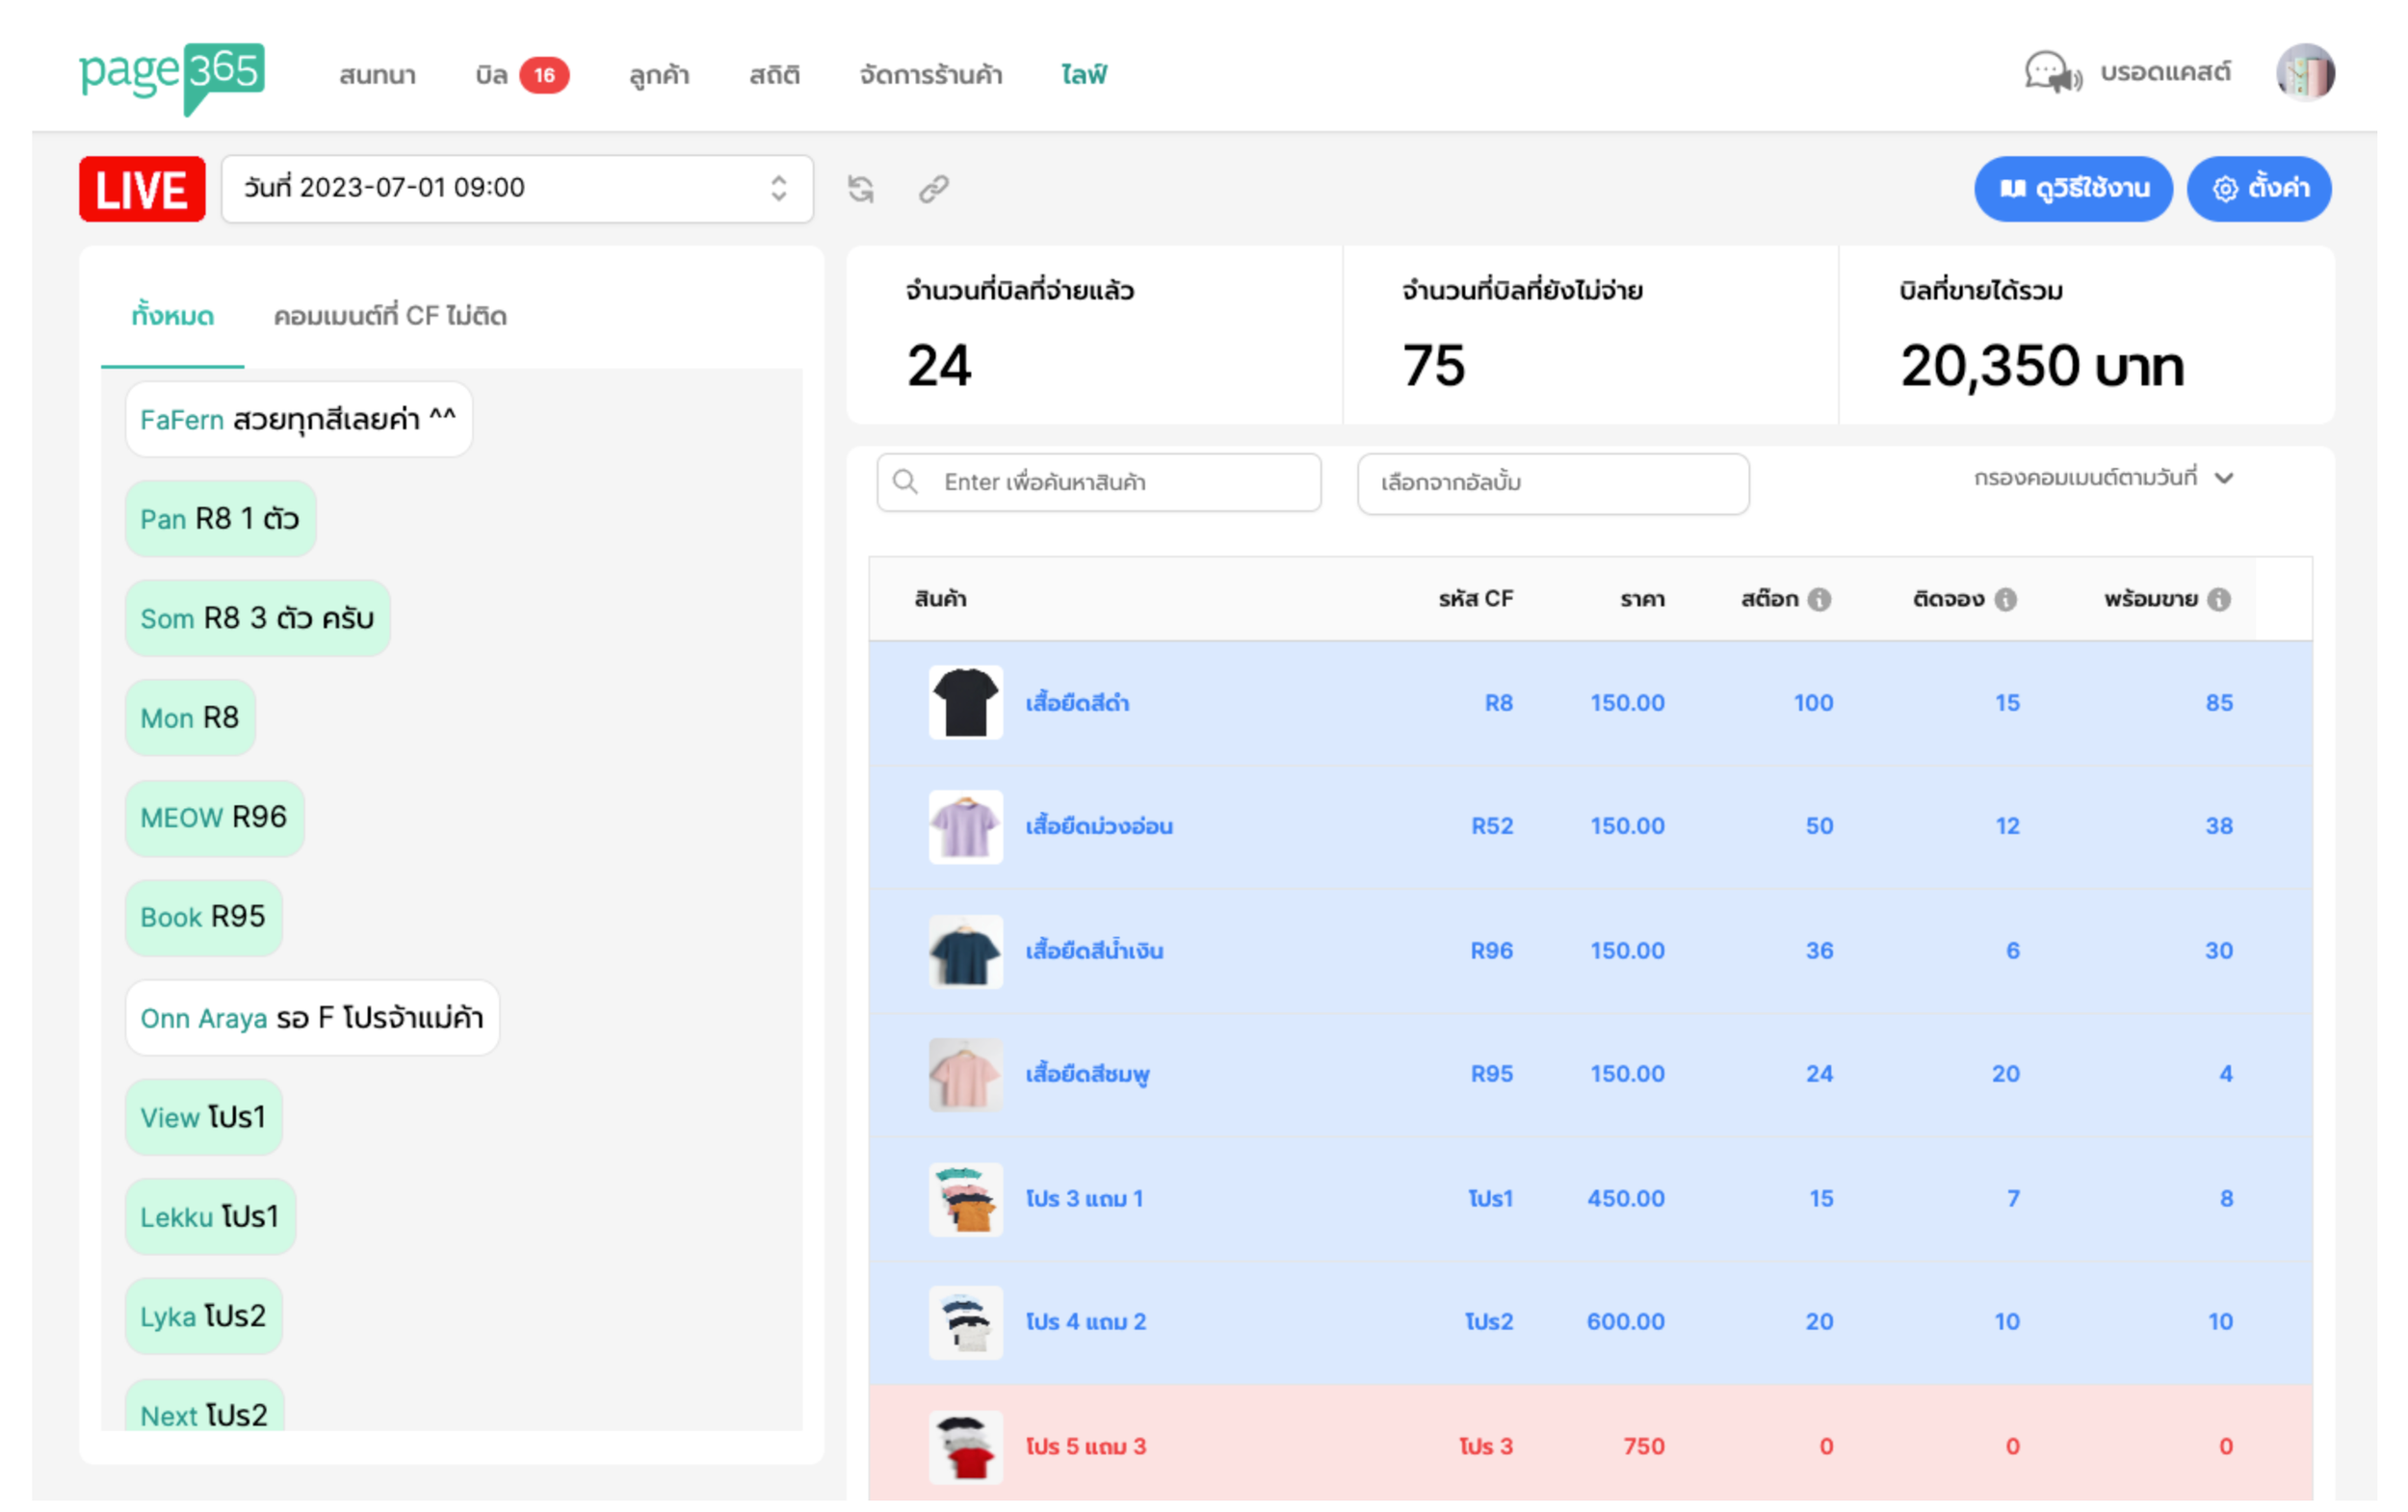
Task: Click the ดูวิธีใช้งาน button
Action: [x=2073, y=188]
